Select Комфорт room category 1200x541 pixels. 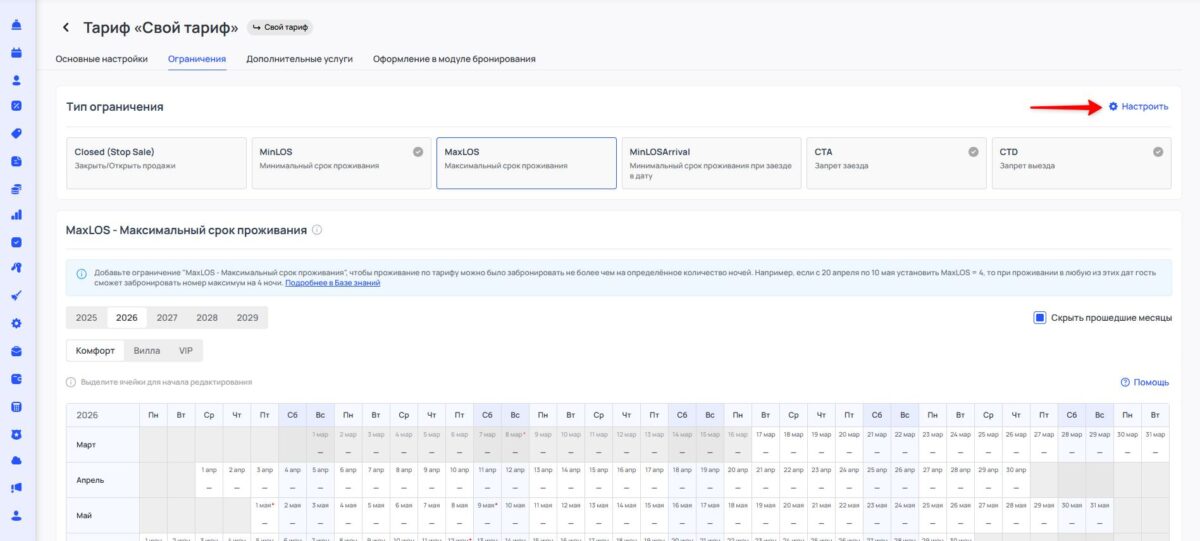tap(96, 351)
